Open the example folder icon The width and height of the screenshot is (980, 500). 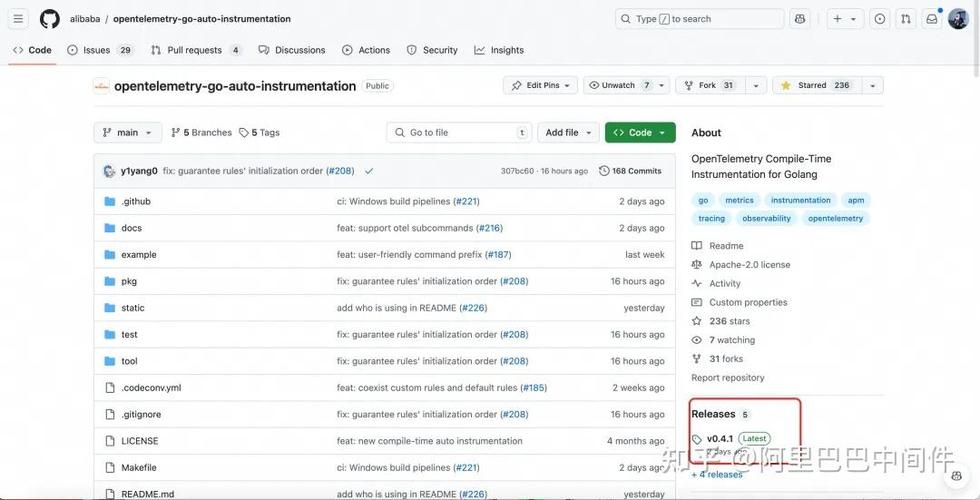(110, 254)
